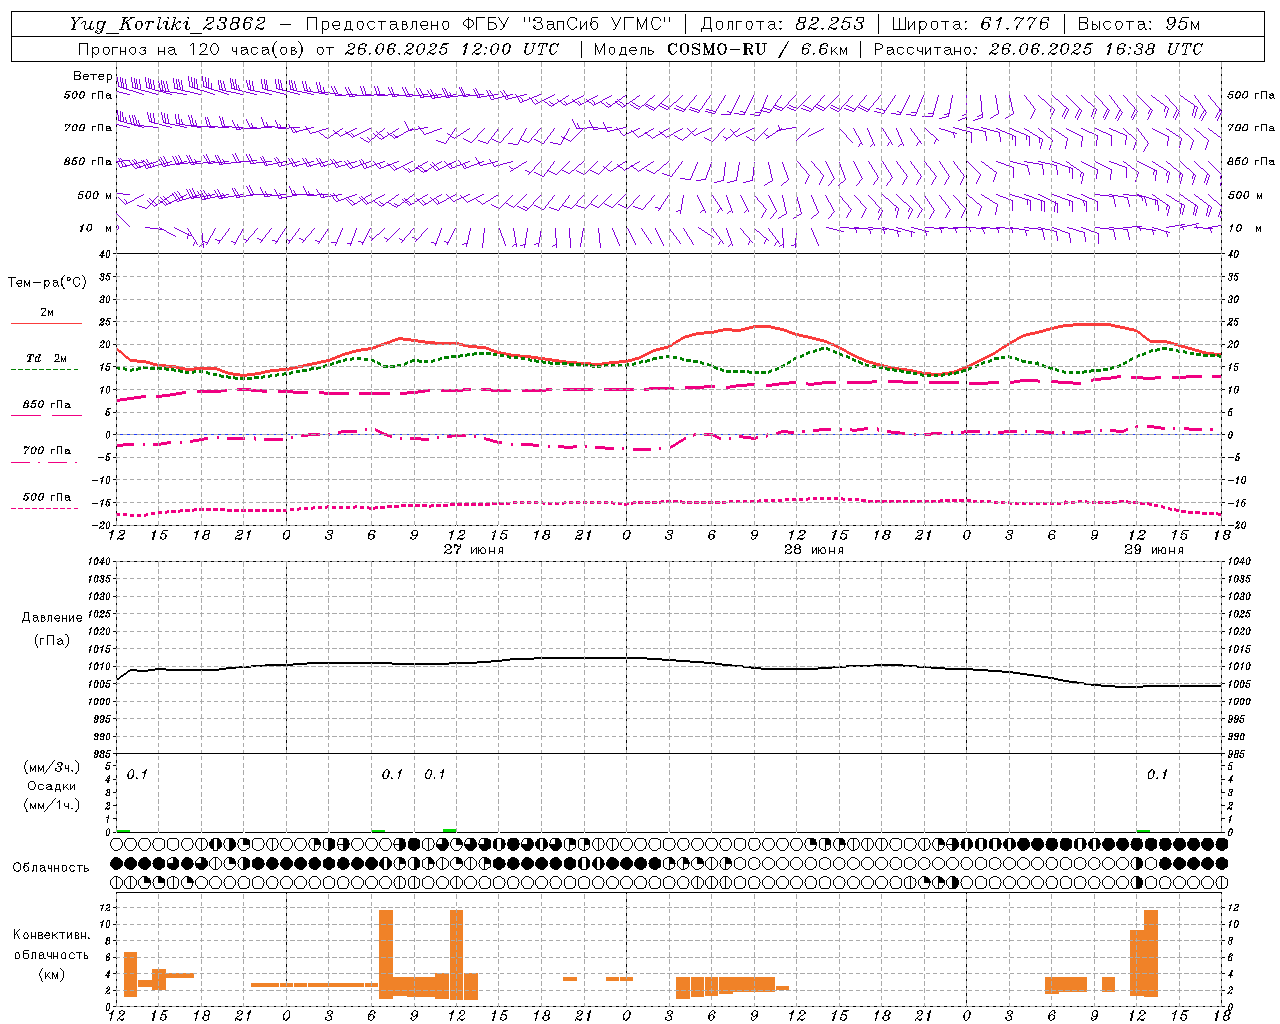Click the (мм/1ч.) precipitation unit label
The image size is (1280, 1024).
coord(52,805)
